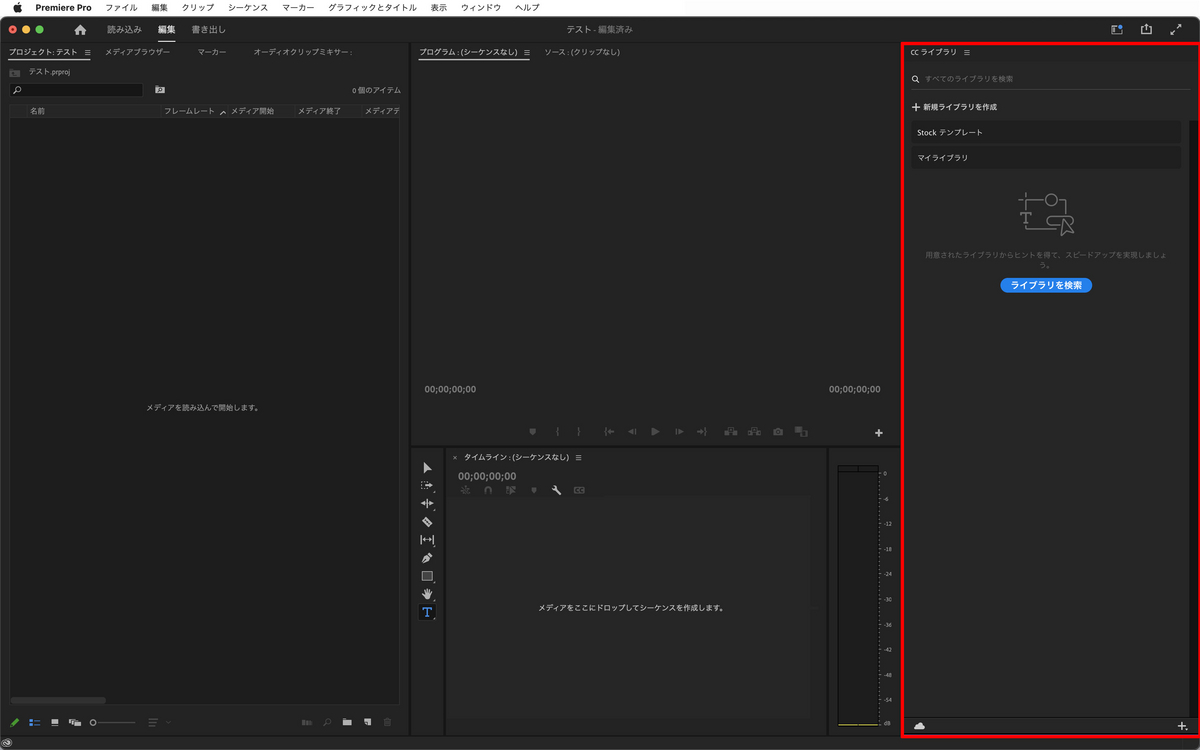Switch to メディアブラウザー tab
Screen dimensions: 1200x750
137,52
